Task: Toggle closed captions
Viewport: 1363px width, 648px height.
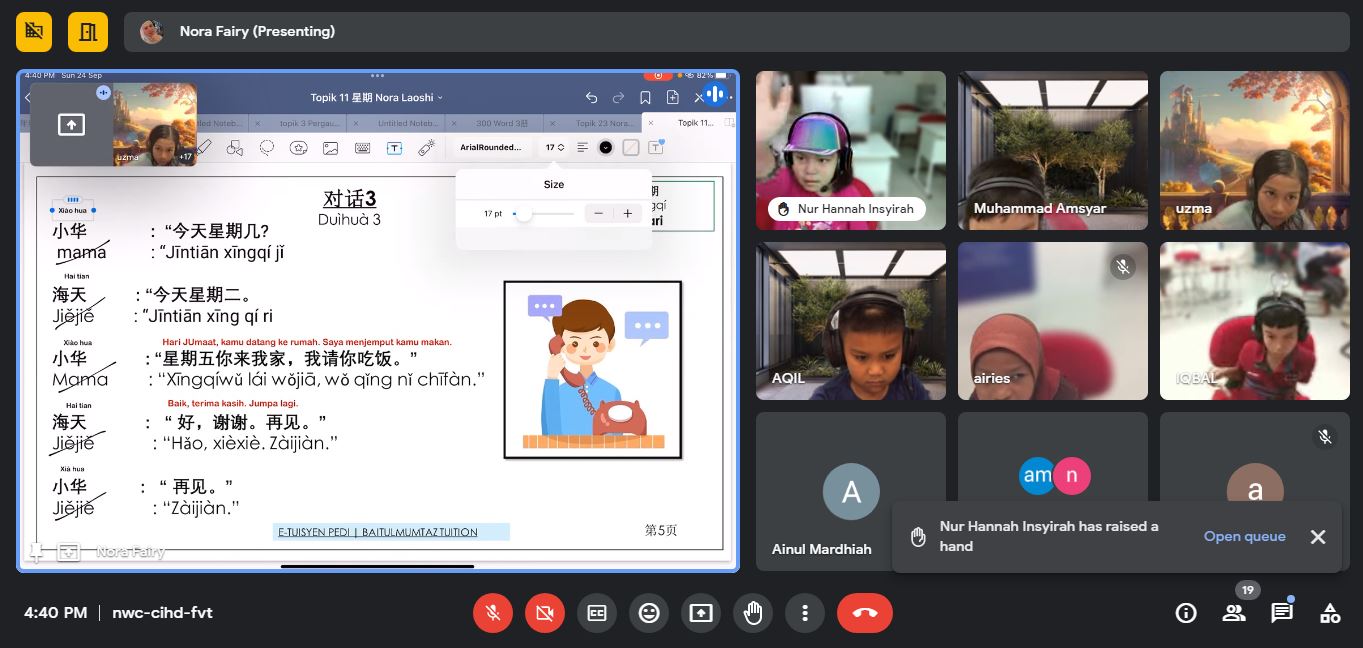Action: pyautogui.click(x=597, y=613)
